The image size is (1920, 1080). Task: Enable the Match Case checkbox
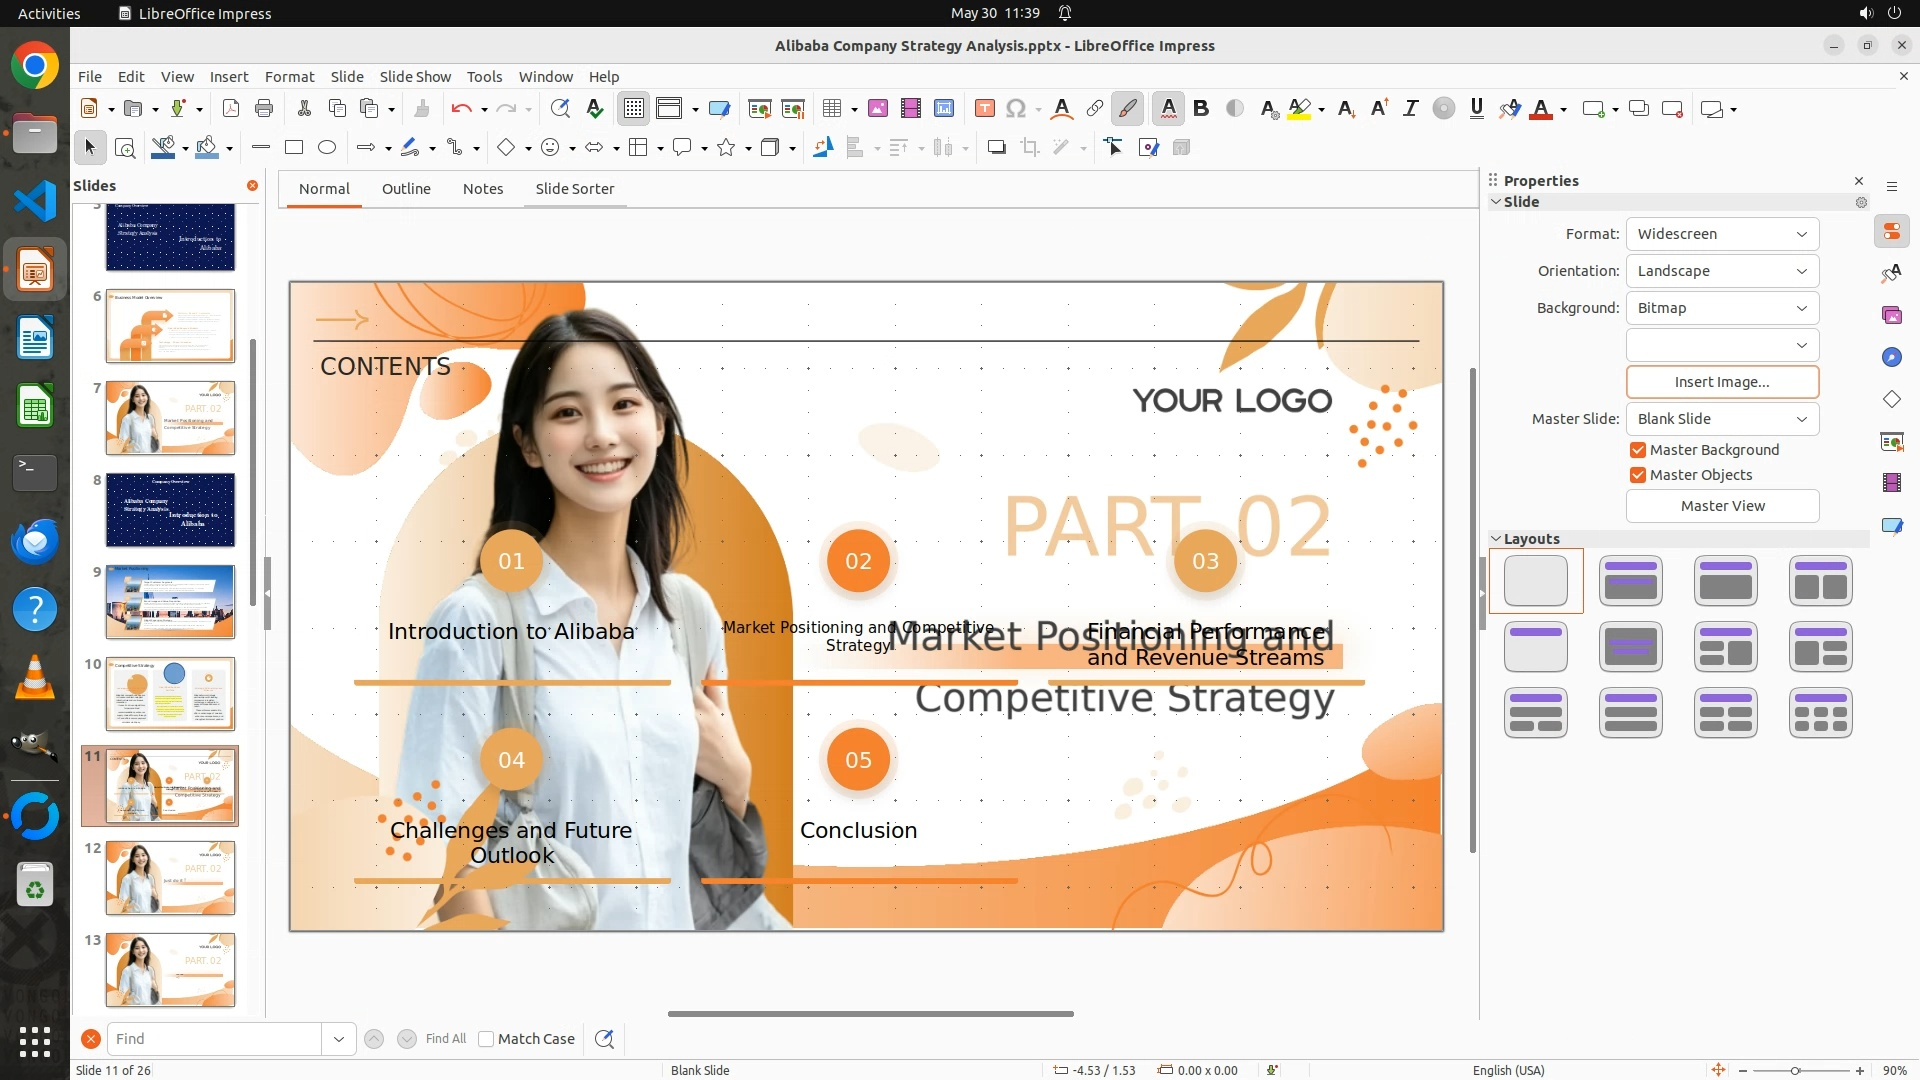pyautogui.click(x=486, y=1039)
